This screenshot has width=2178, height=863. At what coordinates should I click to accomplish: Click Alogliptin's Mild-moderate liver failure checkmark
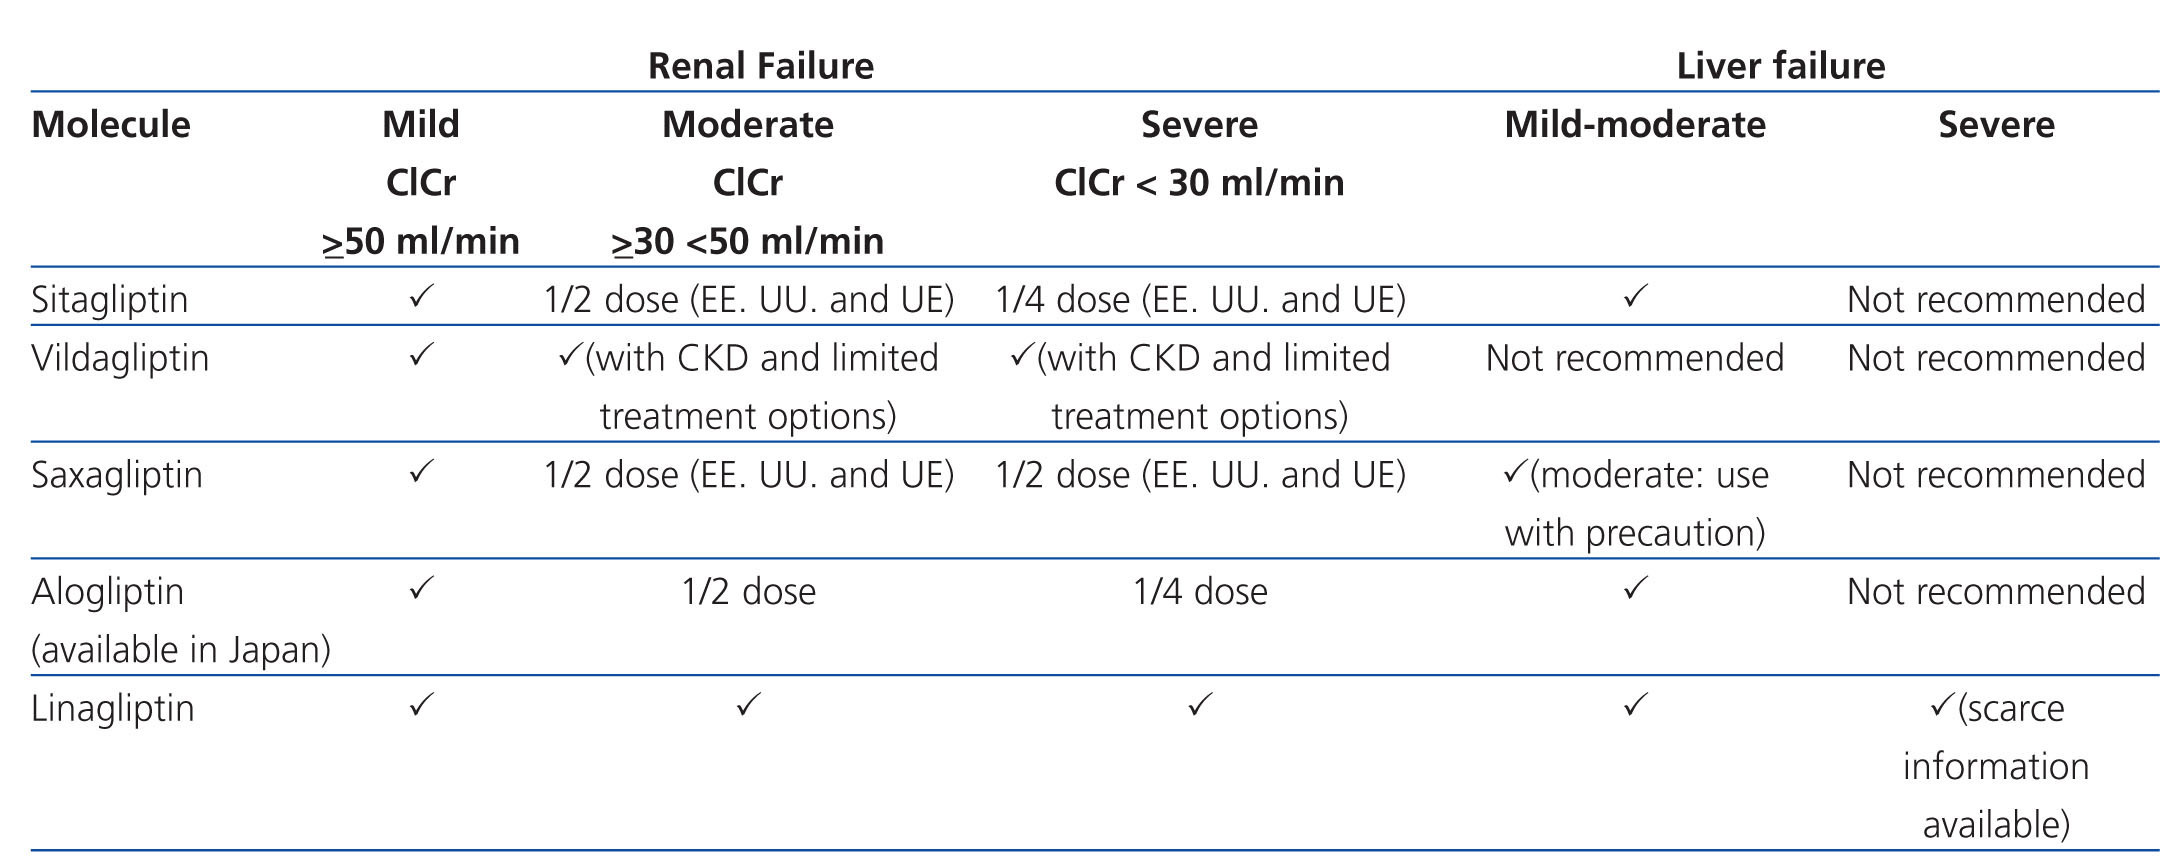[x=1635, y=589]
